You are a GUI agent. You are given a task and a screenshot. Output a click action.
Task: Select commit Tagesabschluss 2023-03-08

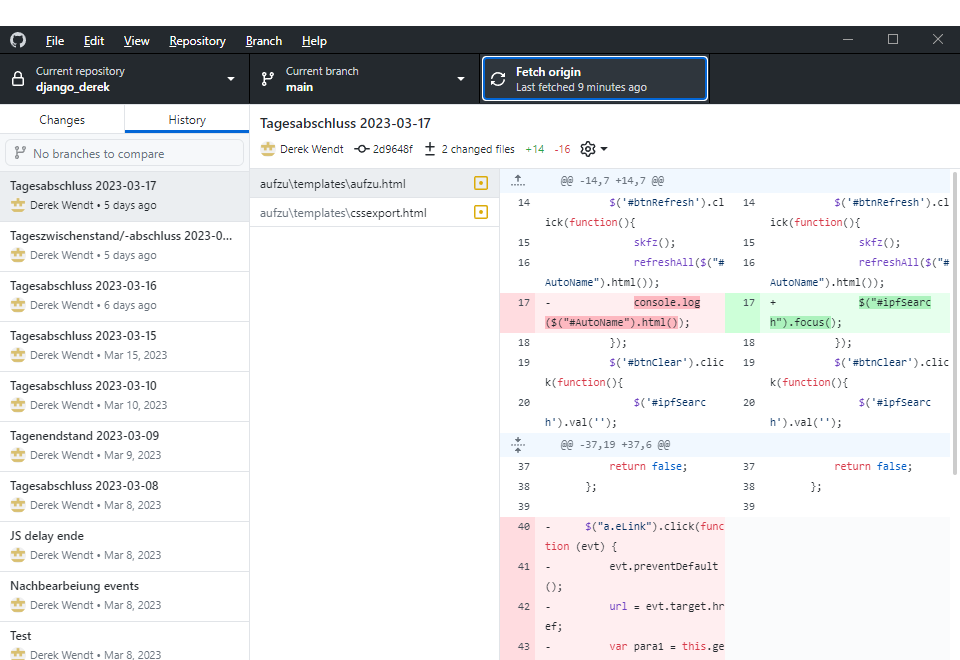pos(124,497)
